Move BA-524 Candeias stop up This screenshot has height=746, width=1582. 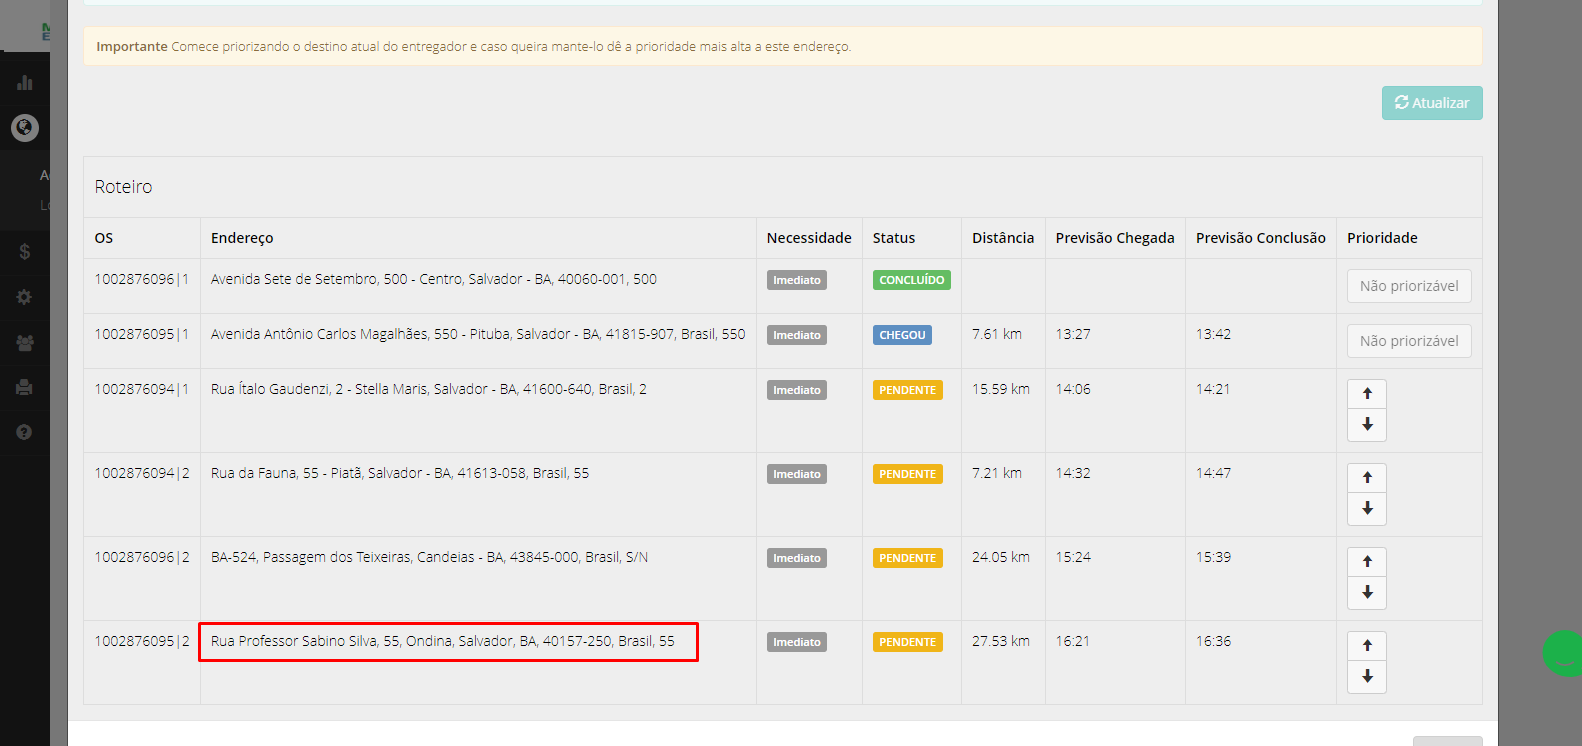click(x=1367, y=562)
